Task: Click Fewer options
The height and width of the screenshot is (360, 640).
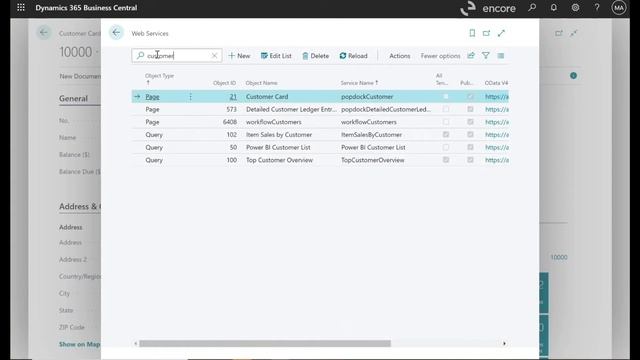Action: 440,56
